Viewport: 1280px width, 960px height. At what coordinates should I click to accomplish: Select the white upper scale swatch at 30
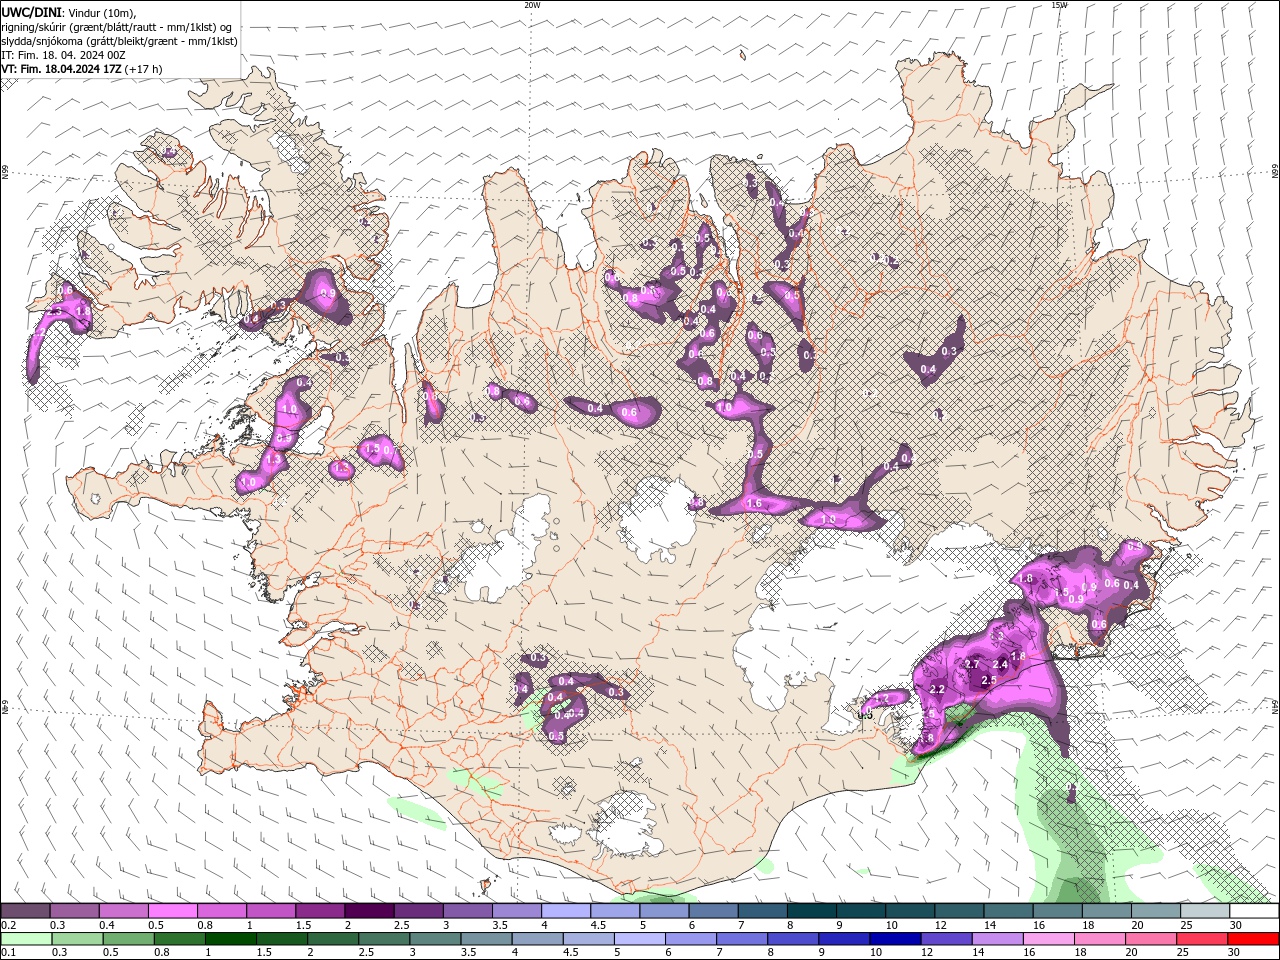pyautogui.click(x=1253, y=911)
